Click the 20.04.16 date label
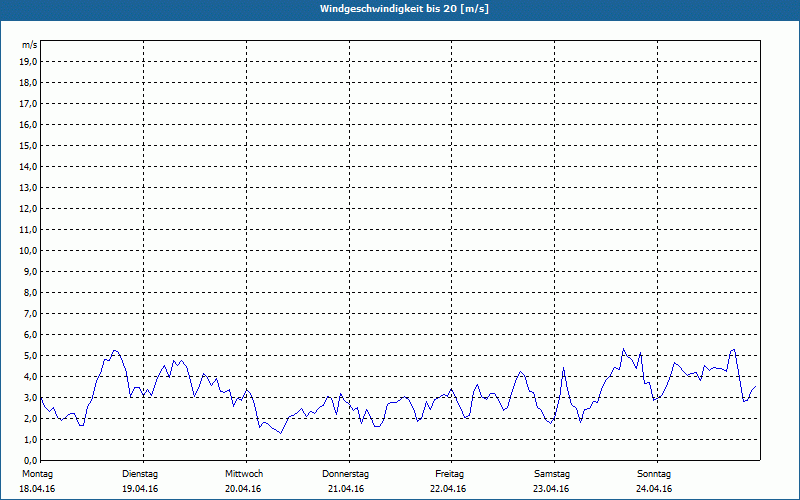 coord(243,489)
